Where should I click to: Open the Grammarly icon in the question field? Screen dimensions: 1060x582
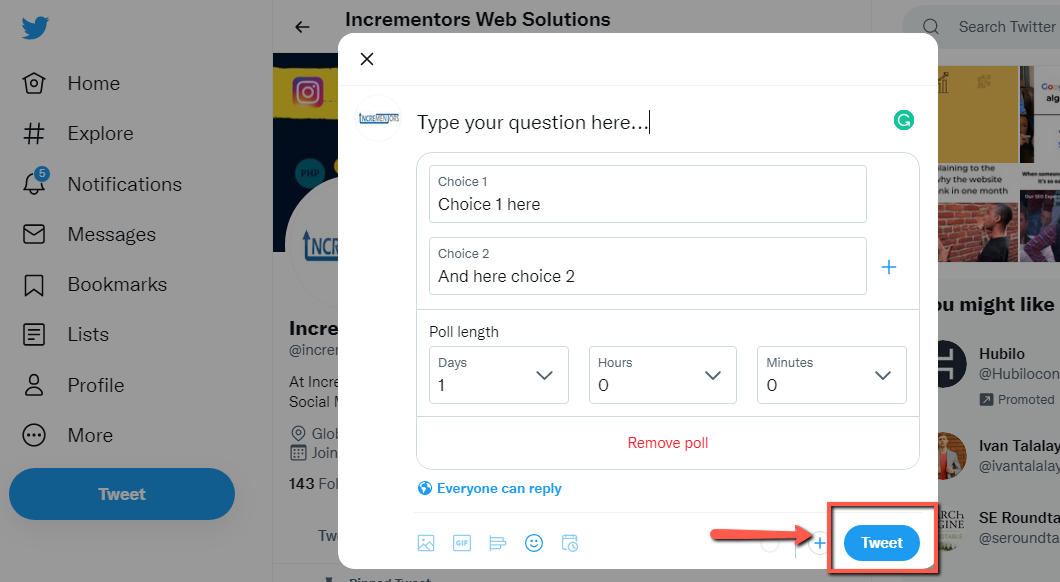(x=903, y=119)
